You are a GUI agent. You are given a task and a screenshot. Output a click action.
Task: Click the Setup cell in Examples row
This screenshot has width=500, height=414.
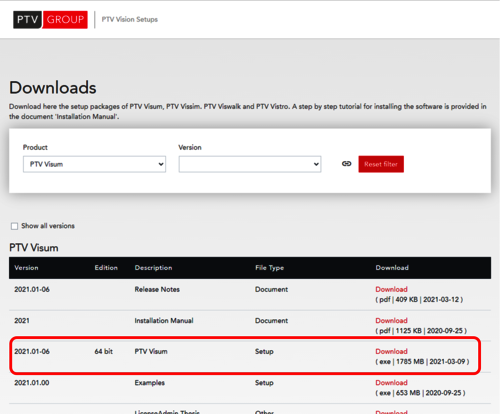264,383
